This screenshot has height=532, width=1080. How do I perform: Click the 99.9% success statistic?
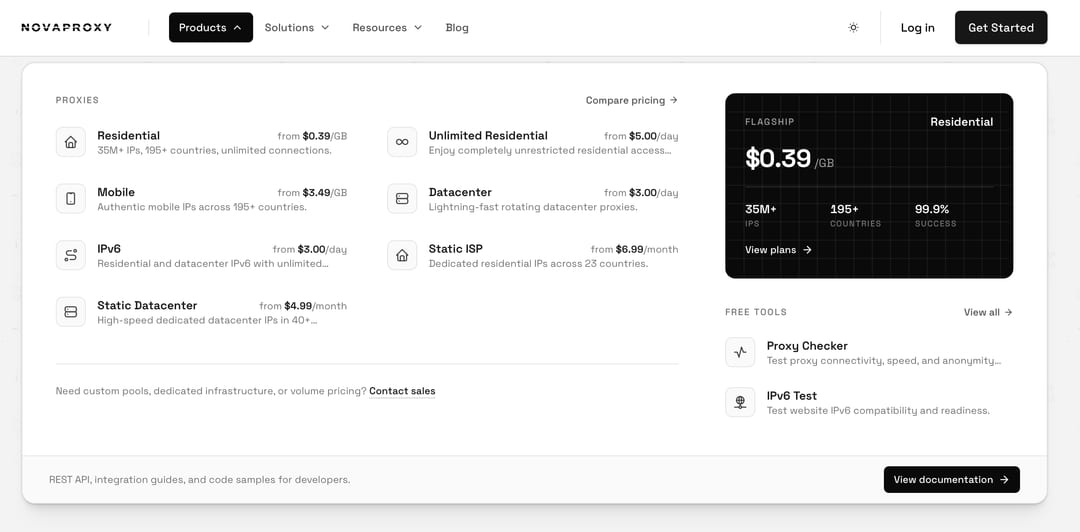tap(935, 215)
